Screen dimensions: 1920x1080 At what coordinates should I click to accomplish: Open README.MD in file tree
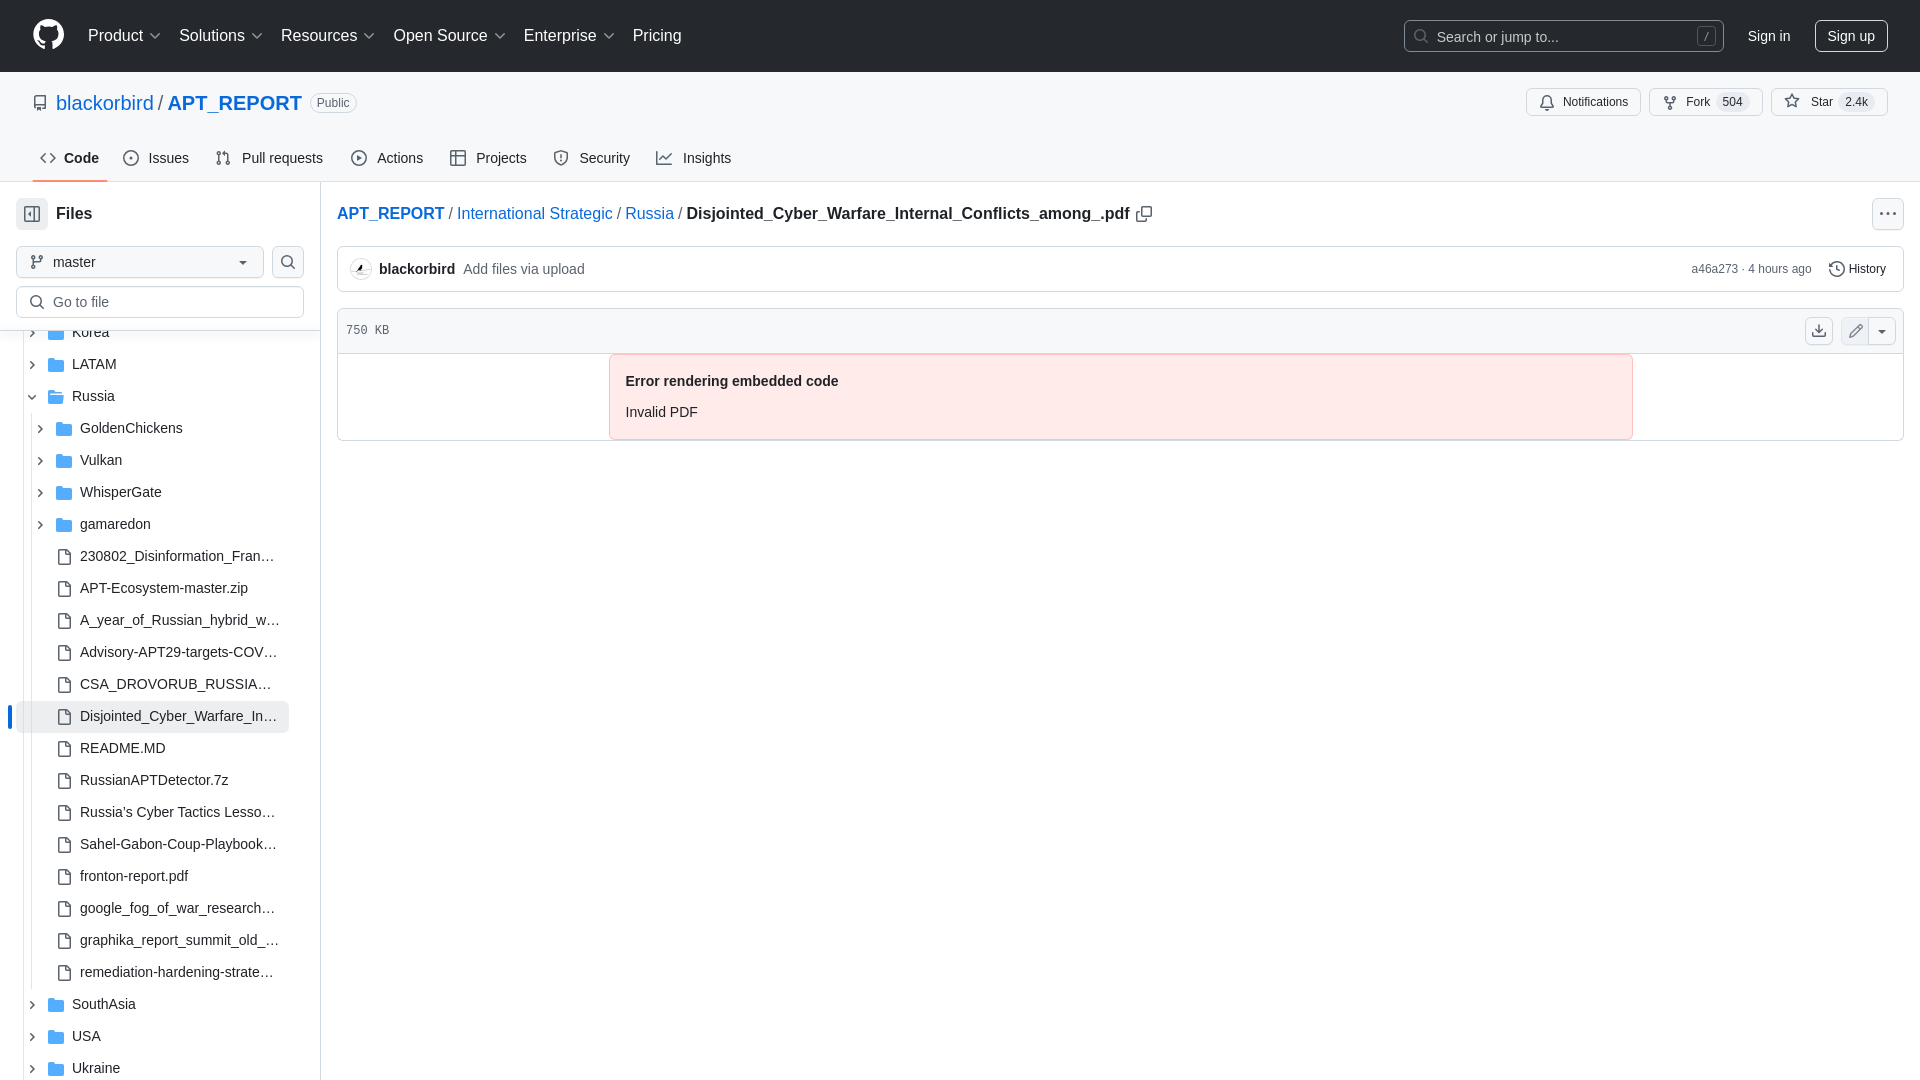[123, 748]
